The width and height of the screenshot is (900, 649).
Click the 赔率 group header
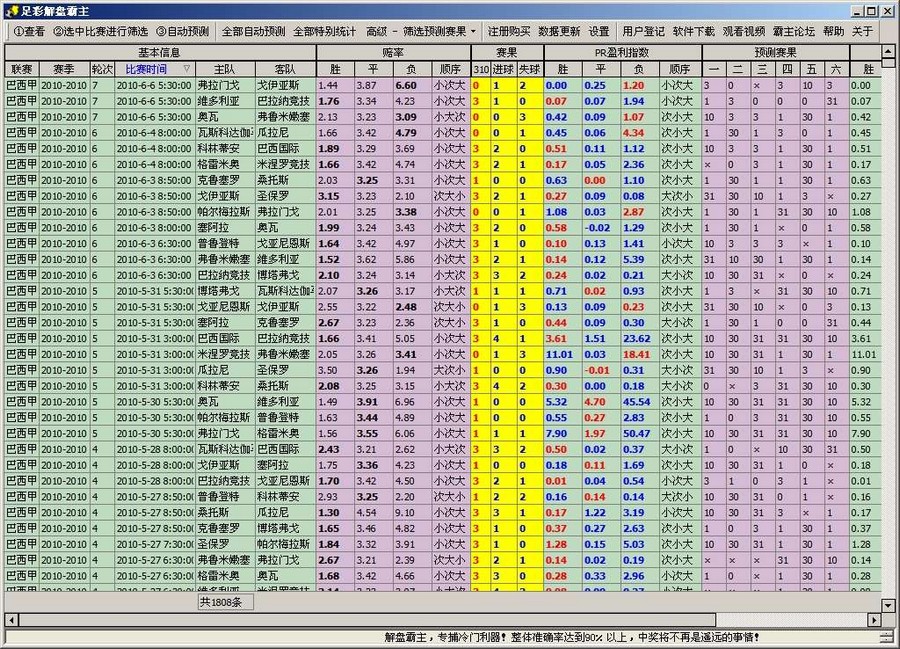click(393, 53)
